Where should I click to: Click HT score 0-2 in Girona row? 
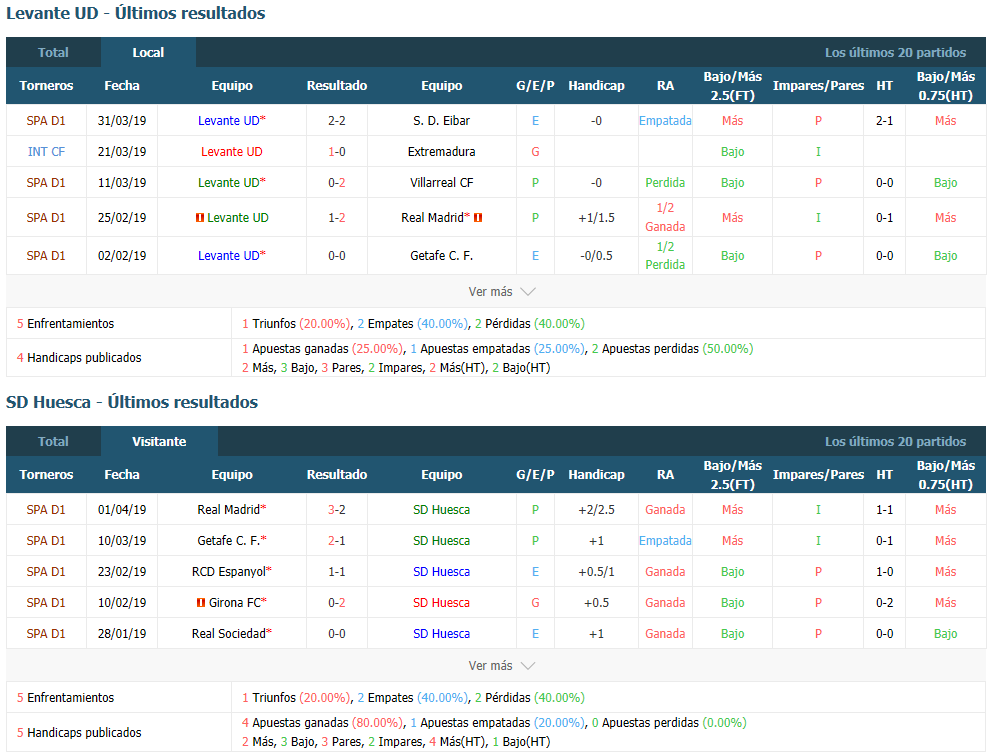[884, 603]
